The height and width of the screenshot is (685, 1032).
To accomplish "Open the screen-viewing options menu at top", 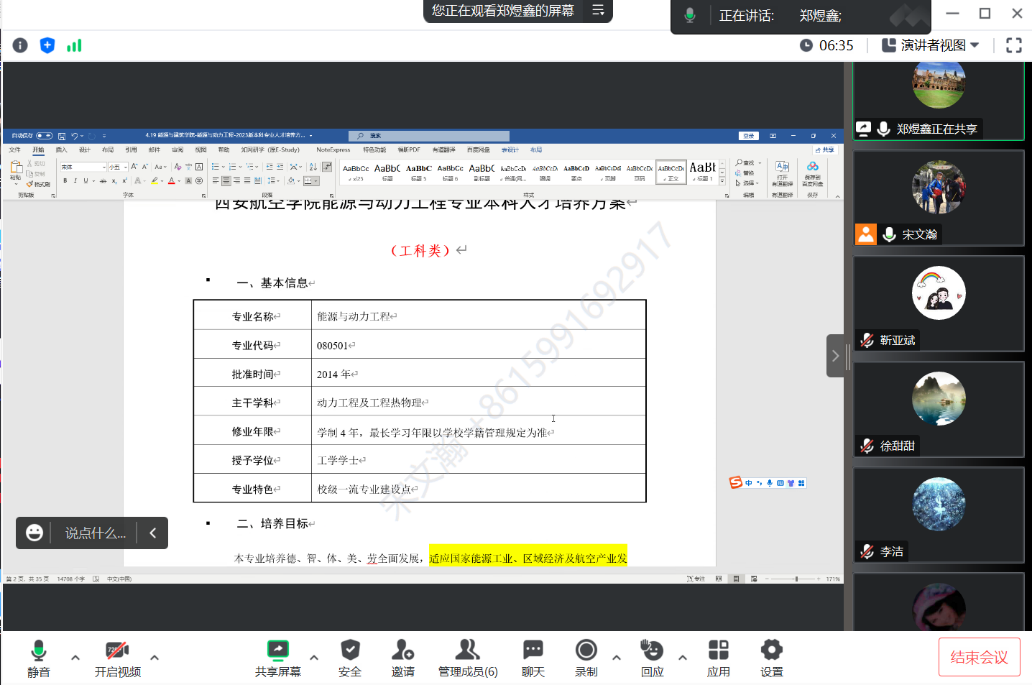I will coord(598,10).
